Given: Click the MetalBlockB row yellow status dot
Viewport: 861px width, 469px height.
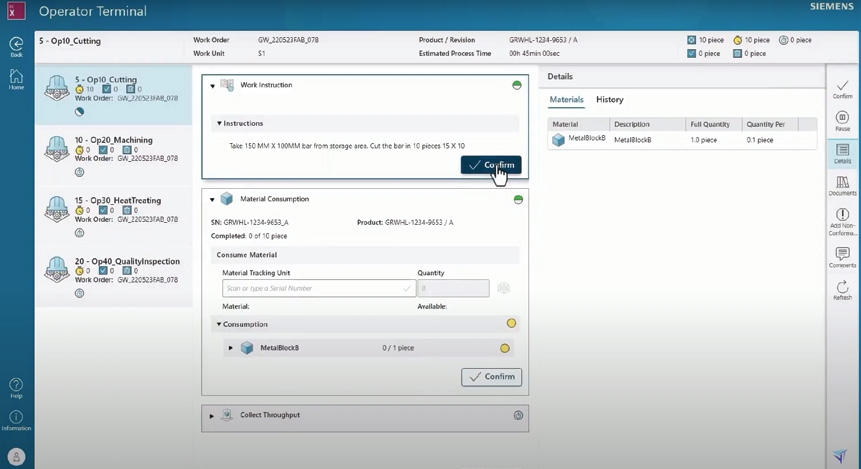Looking at the screenshot, I should click(505, 348).
